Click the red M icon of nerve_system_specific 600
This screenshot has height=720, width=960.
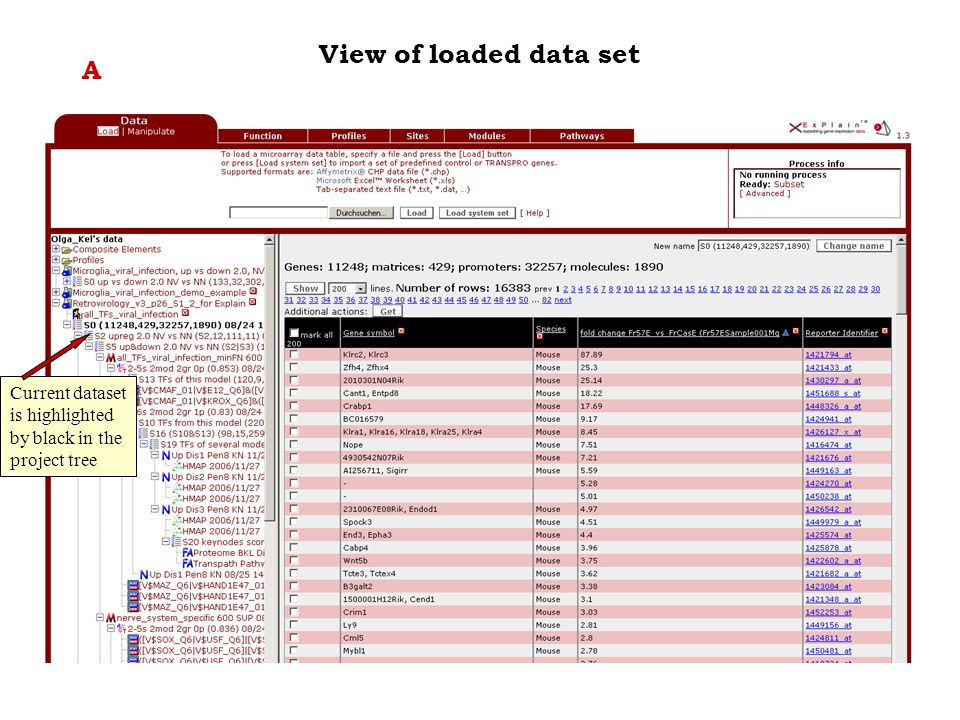(111, 618)
